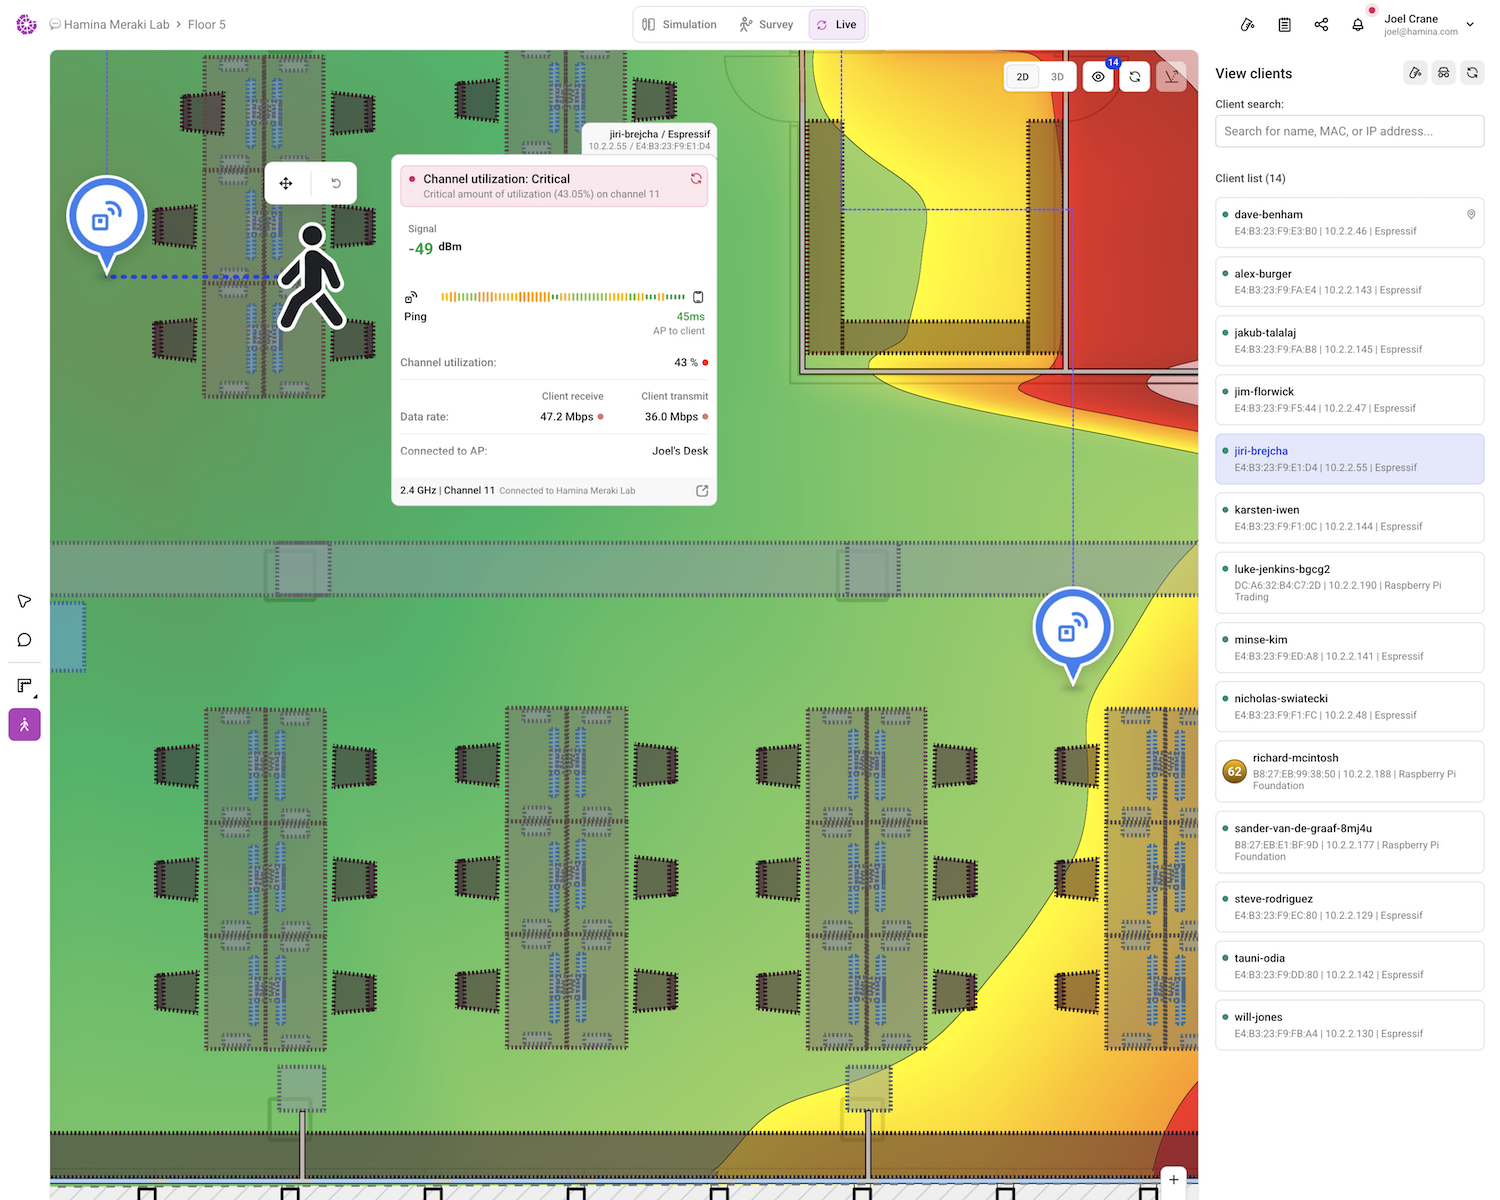Viewport: 1500px width, 1200px height.
Task: Select the richard-mcintosh client row
Action: 1349,772
